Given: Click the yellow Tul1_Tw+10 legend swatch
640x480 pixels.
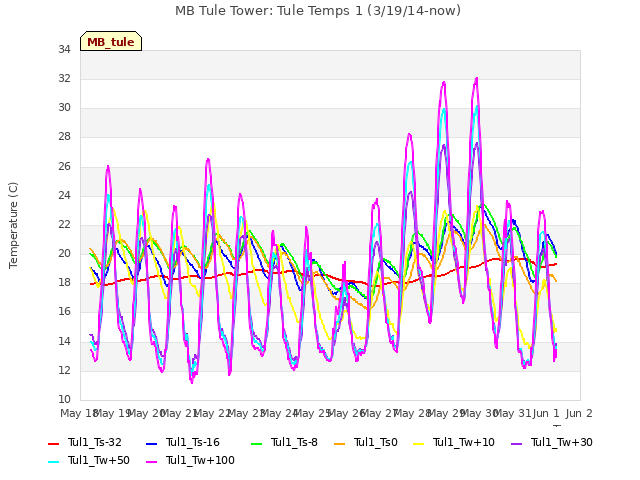Looking at the screenshot, I should pos(419,443).
